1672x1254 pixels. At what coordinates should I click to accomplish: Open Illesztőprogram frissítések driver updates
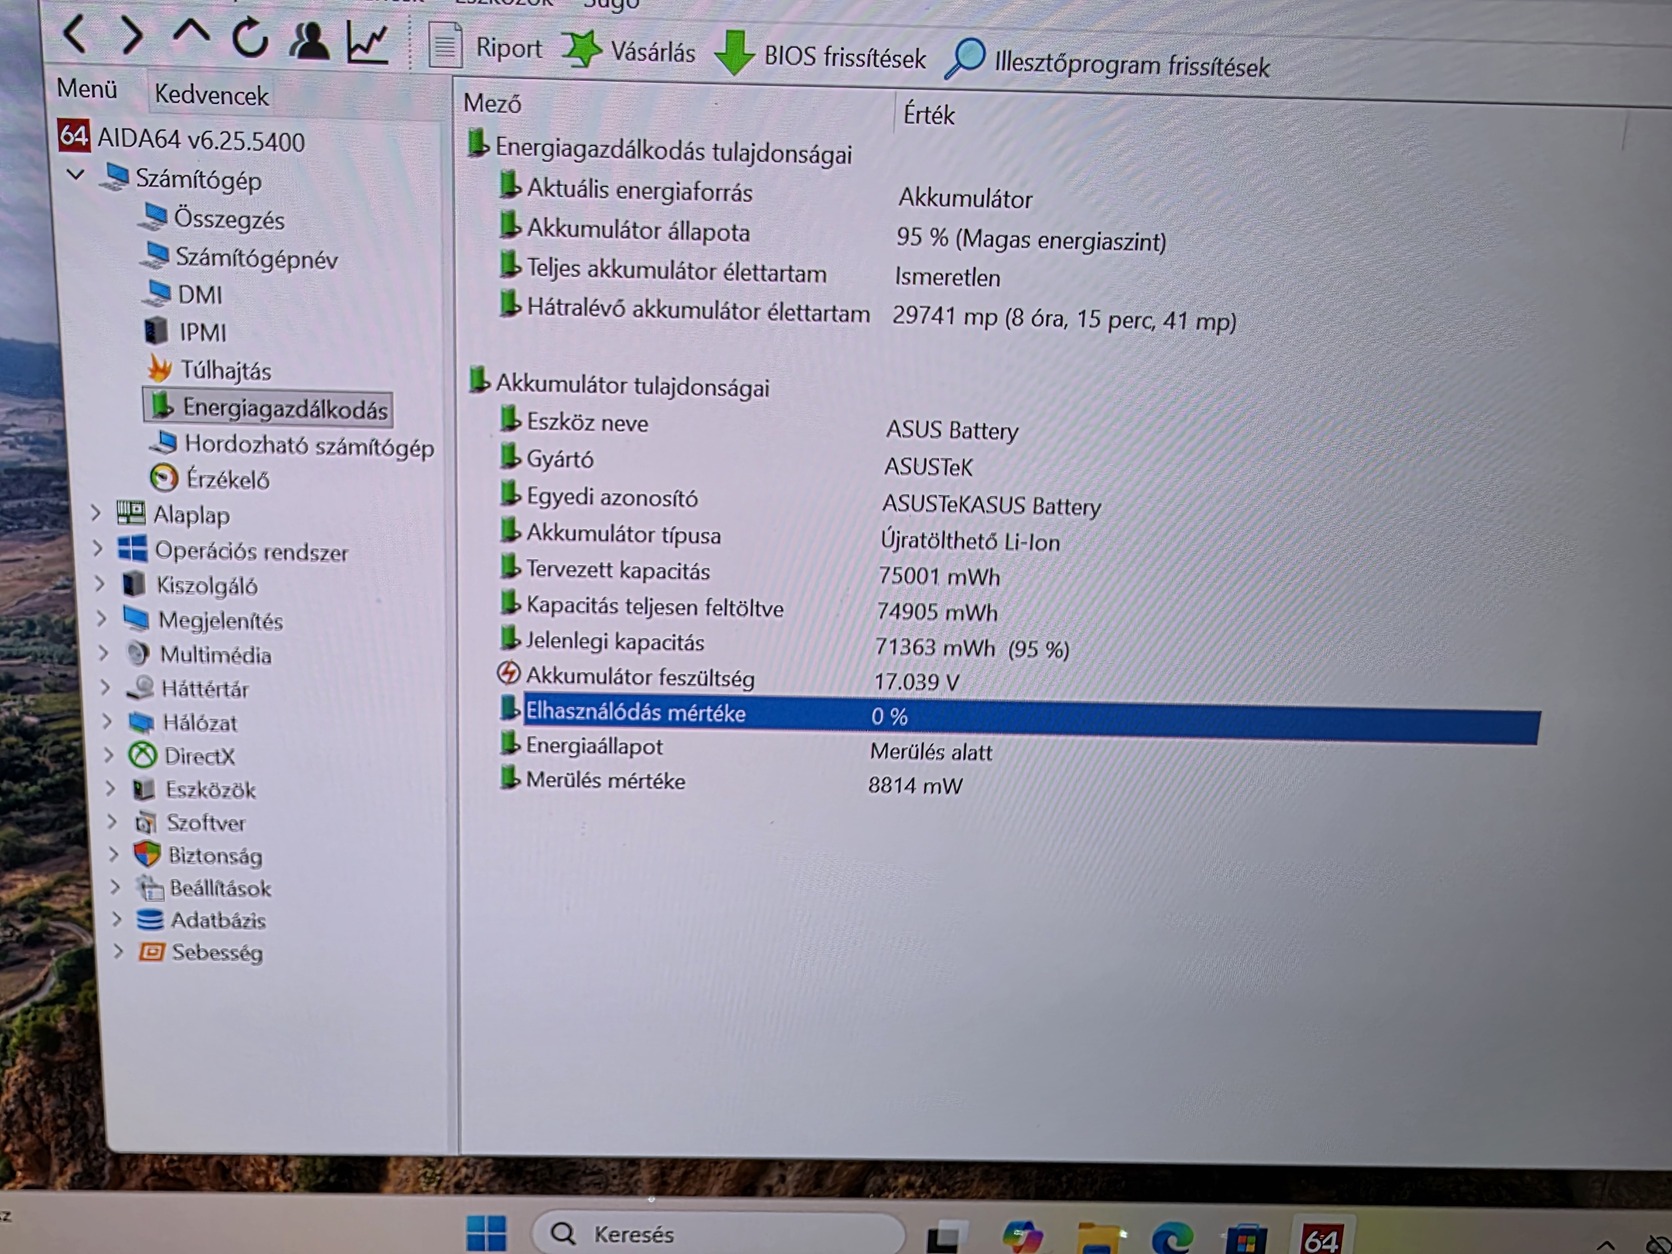1108,63
